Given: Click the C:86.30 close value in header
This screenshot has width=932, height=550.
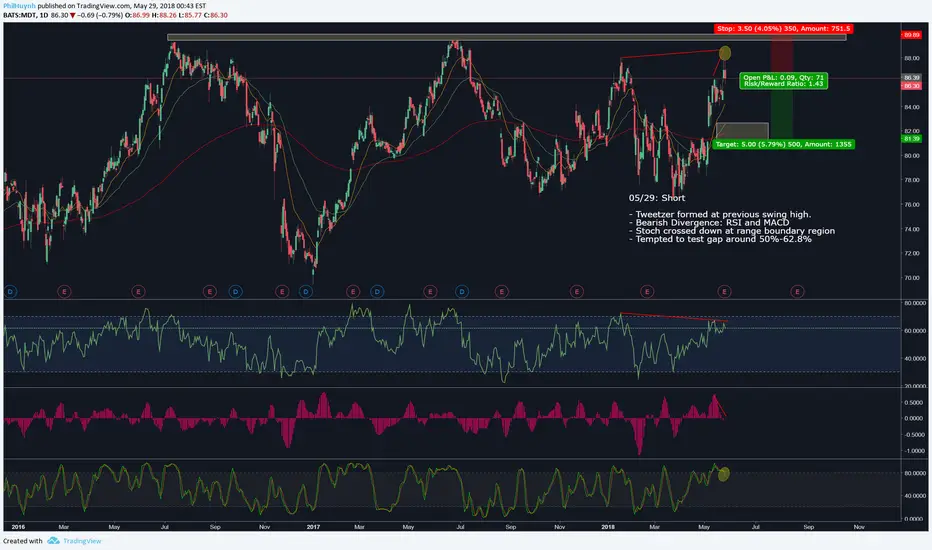Looking at the screenshot, I should [x=216, y=15].
